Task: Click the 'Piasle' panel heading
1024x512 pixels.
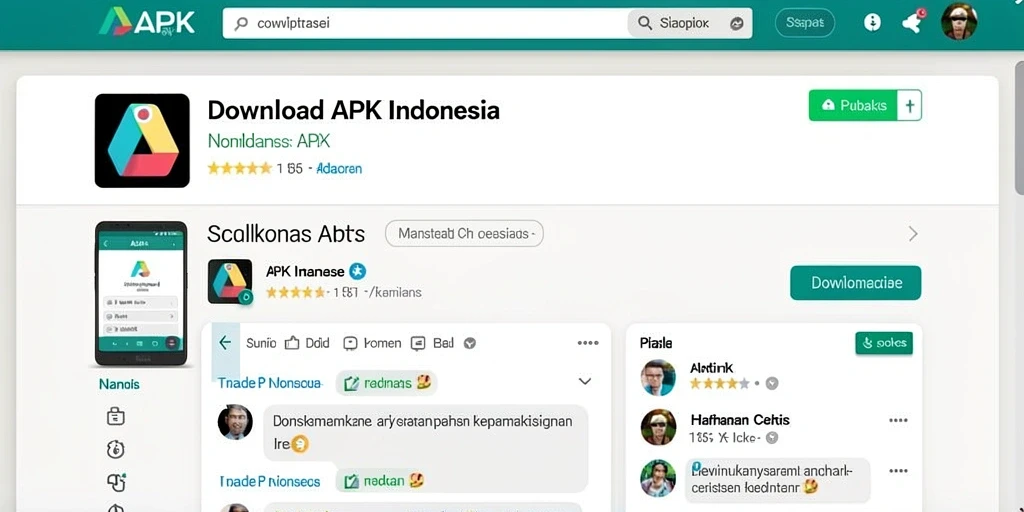Action: coord(656,343)
